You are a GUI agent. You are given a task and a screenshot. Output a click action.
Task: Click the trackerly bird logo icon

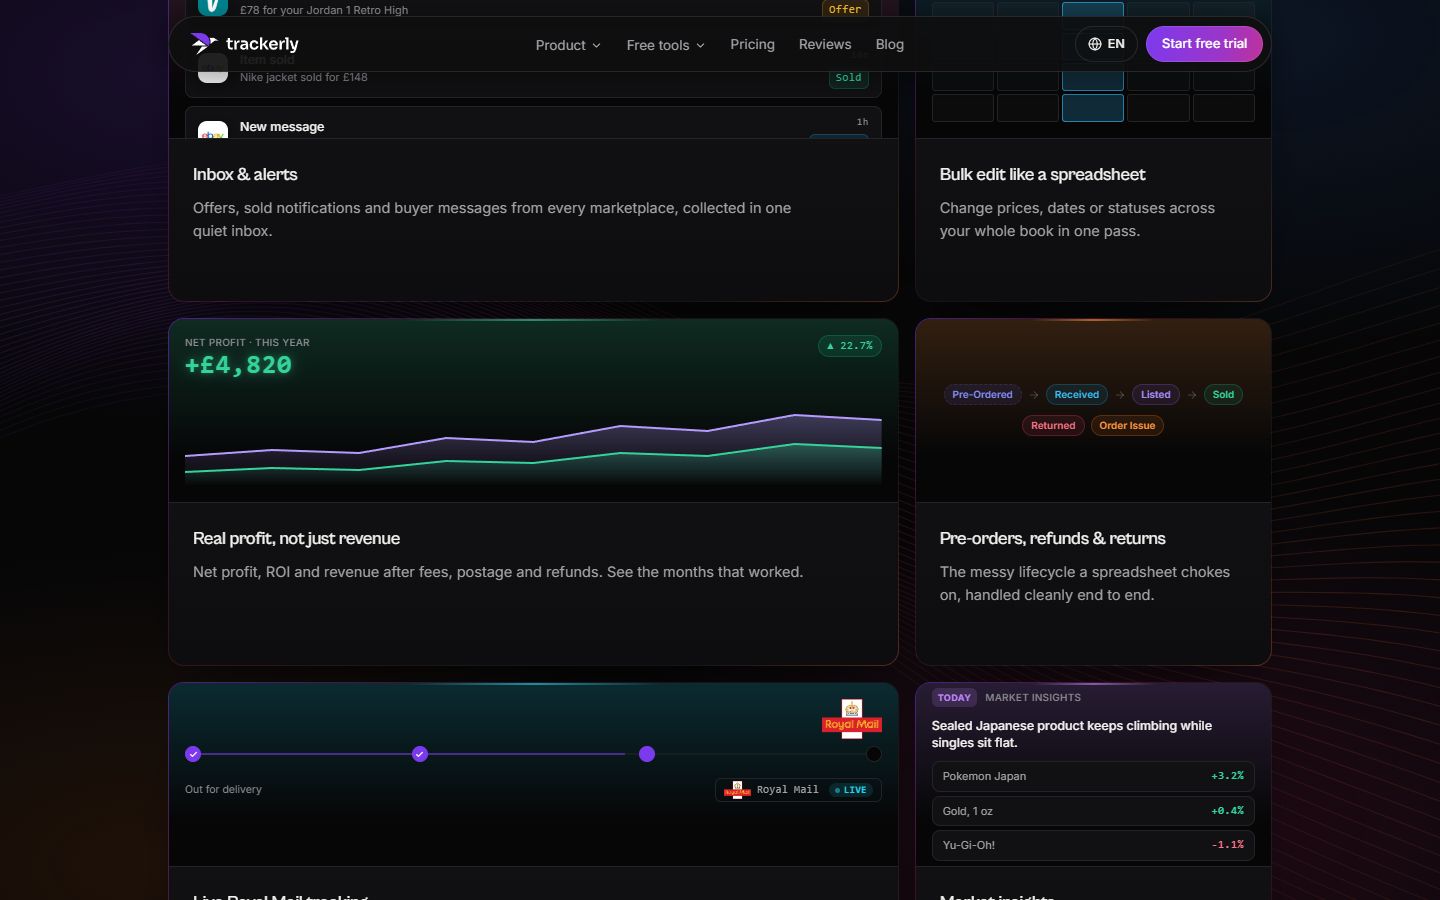click(204, 44)
